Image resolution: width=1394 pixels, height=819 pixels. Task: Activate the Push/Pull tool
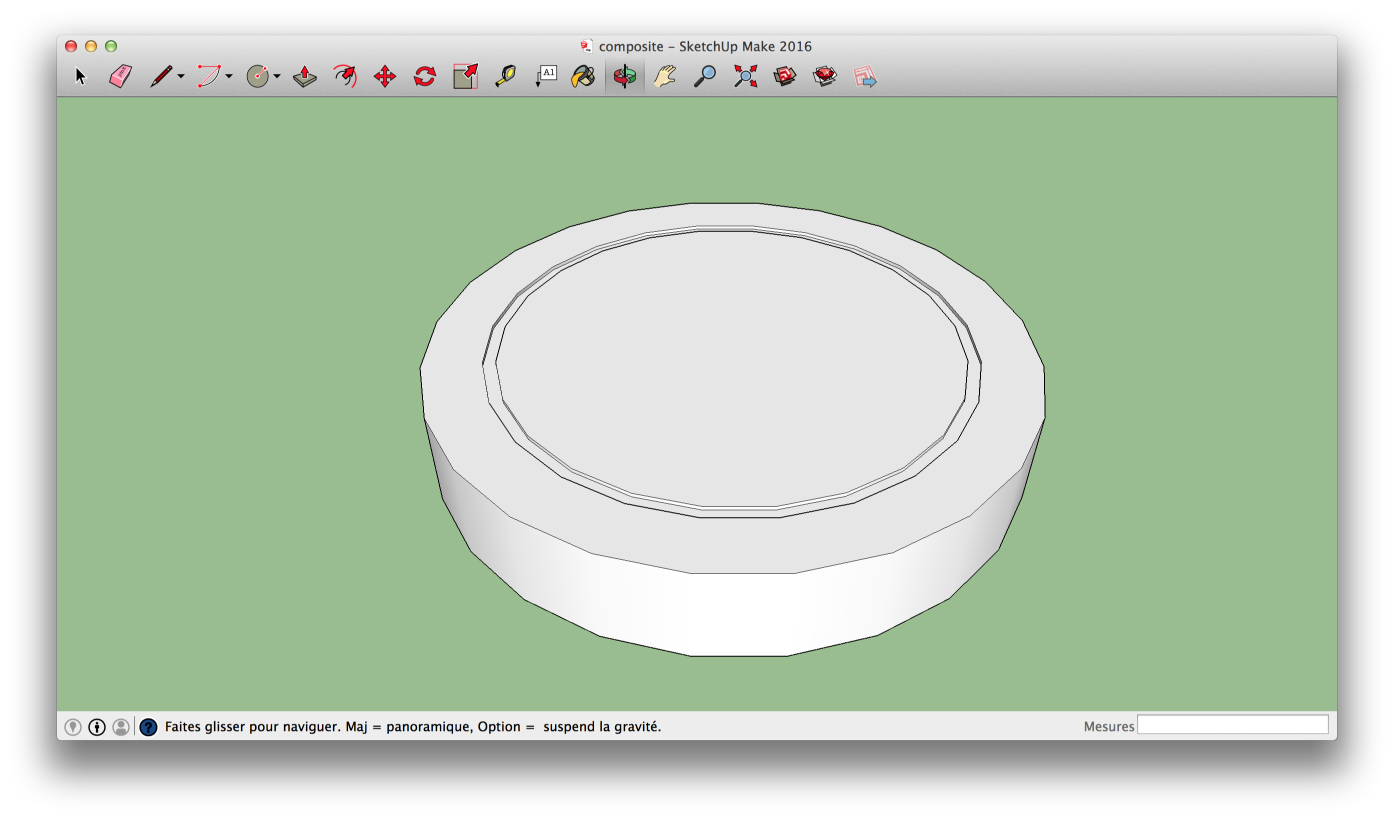point(305,76)
